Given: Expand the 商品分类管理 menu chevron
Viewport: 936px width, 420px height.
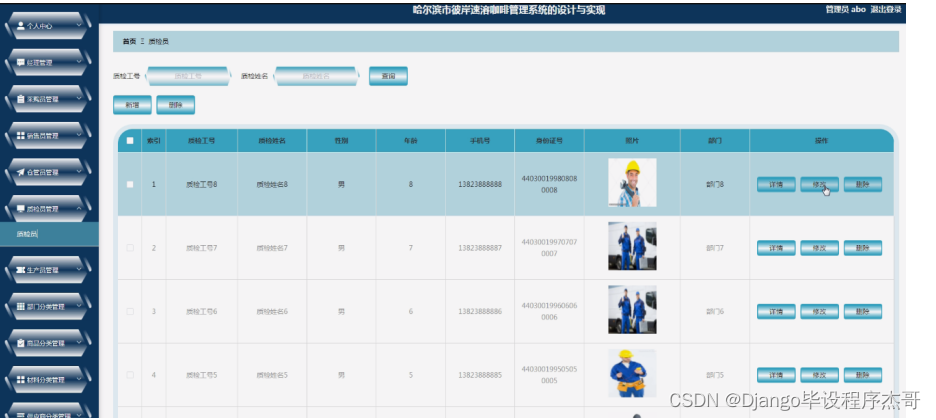Looking at the screenshot, I should tap(79, 343).
